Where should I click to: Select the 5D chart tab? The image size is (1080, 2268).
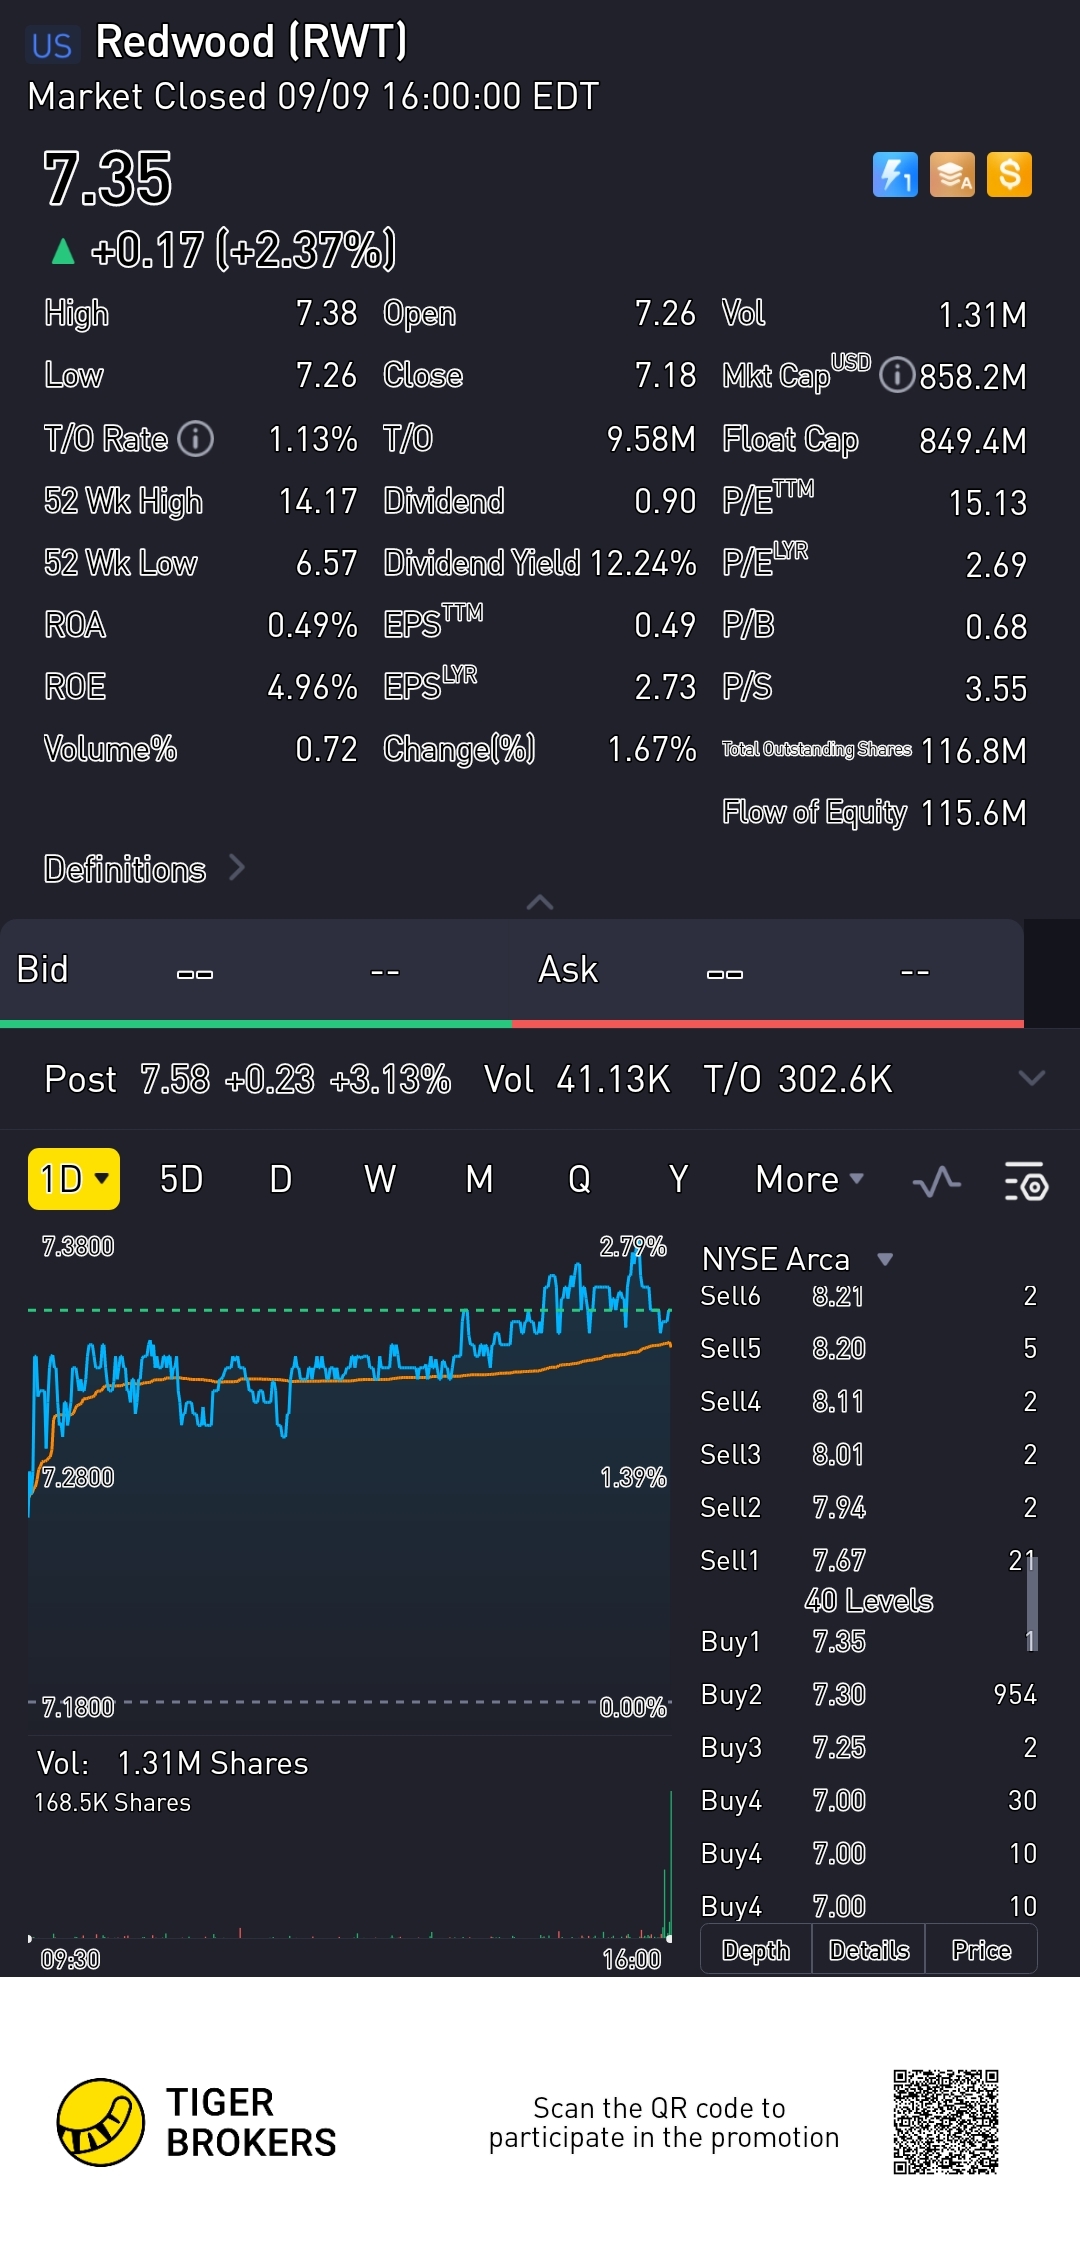(181, 1180)
